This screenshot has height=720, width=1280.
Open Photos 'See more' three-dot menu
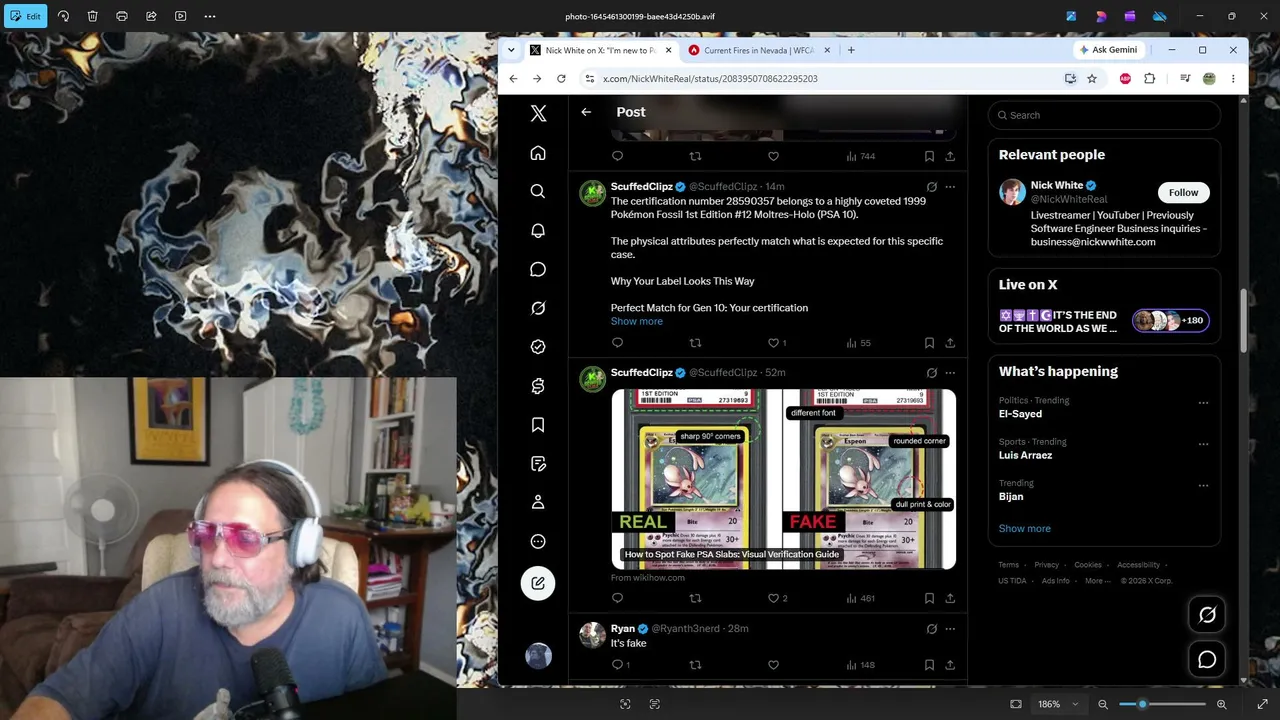tap(210, 16)
